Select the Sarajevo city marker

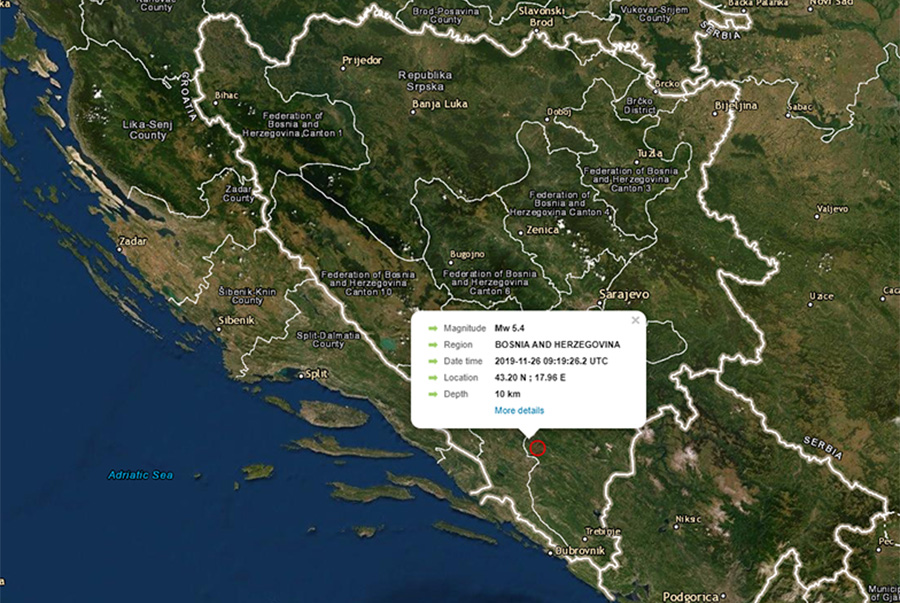click(x=602, y=302)
